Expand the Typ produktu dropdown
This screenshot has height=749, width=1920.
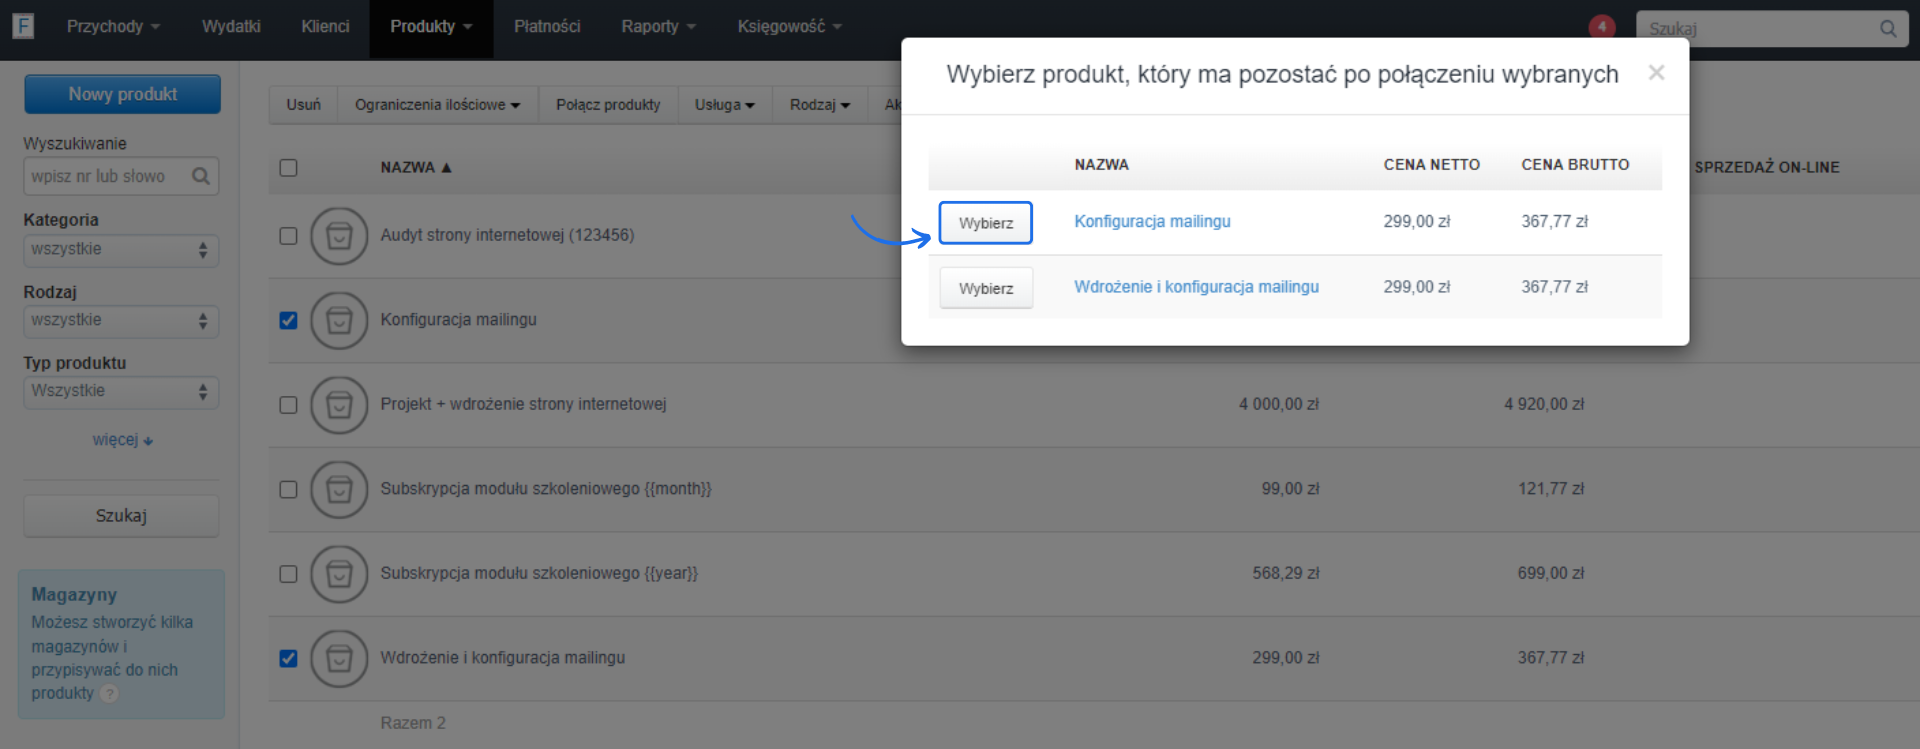[x=120, y=392]
